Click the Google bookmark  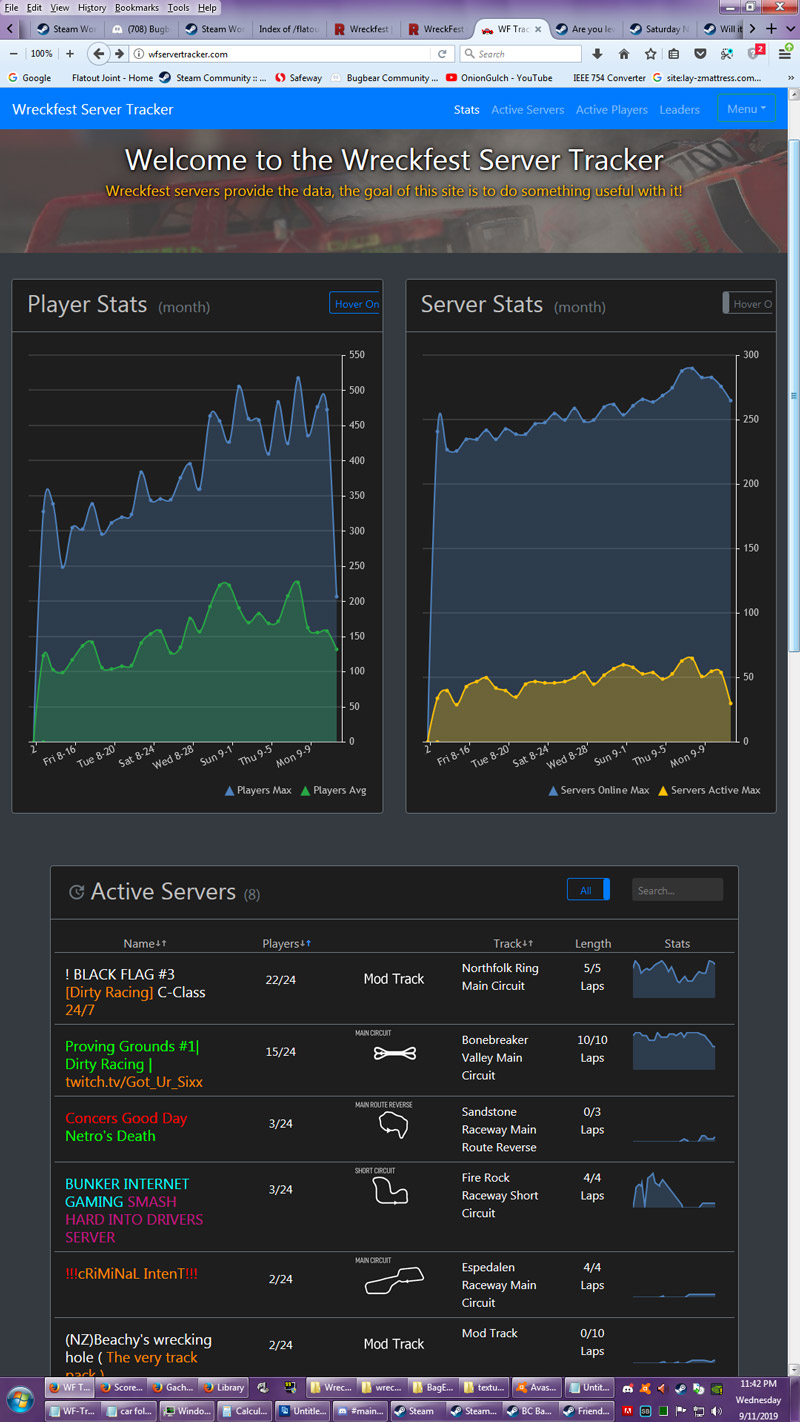[29, 77]
